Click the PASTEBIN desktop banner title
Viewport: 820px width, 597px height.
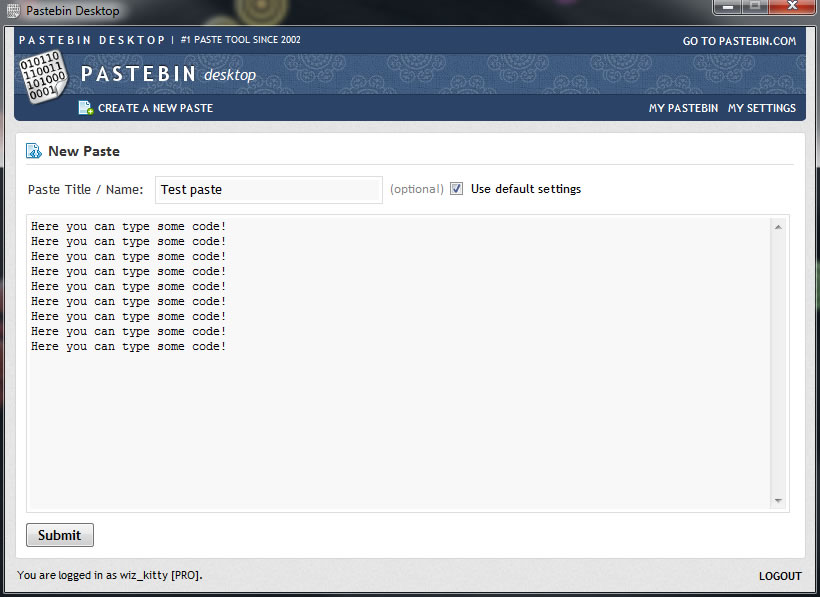(x=168, y=74)
